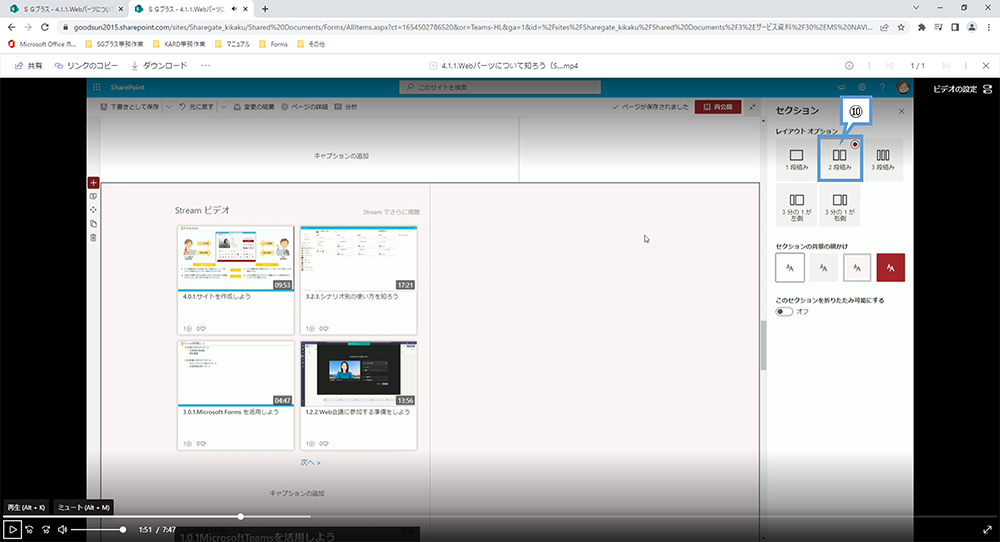Click the SharePoint site search box
The width and height of the screenshot is (1000, 542).
point(500,87)
